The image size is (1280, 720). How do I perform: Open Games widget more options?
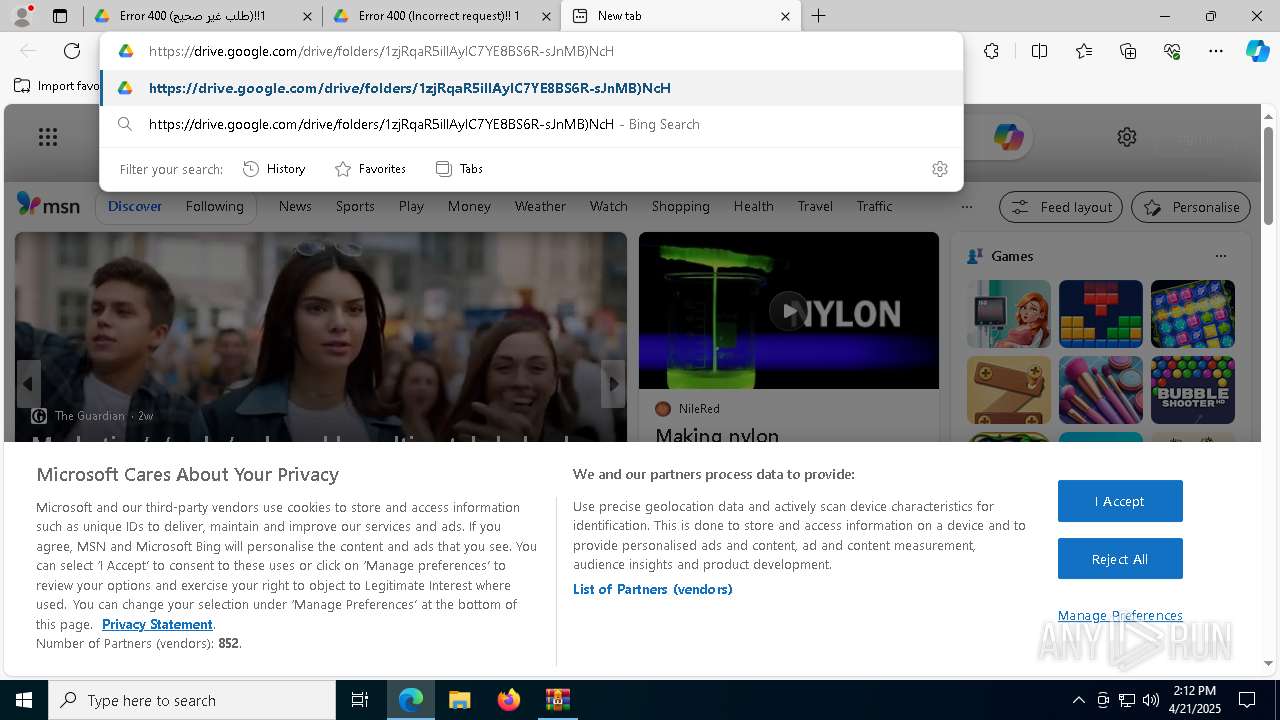[1220, 256]
